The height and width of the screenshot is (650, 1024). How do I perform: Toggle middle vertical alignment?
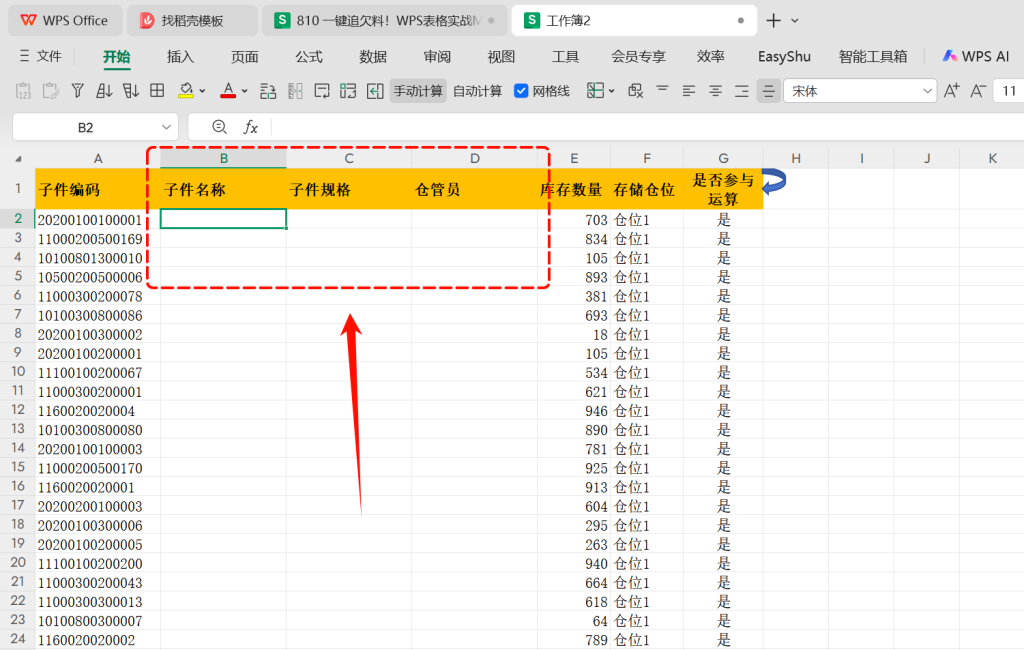(x=769, y=91)
